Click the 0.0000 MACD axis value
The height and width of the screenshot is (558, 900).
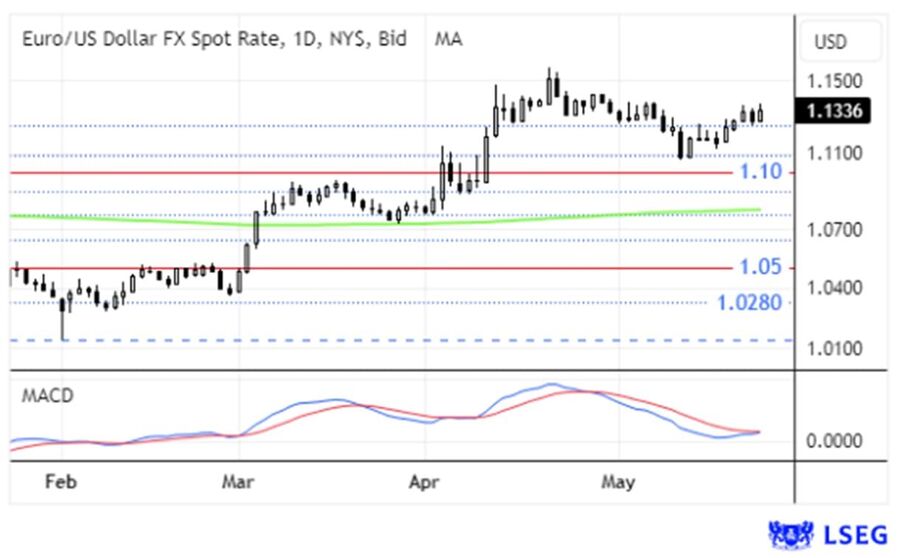tap(835, 441)
